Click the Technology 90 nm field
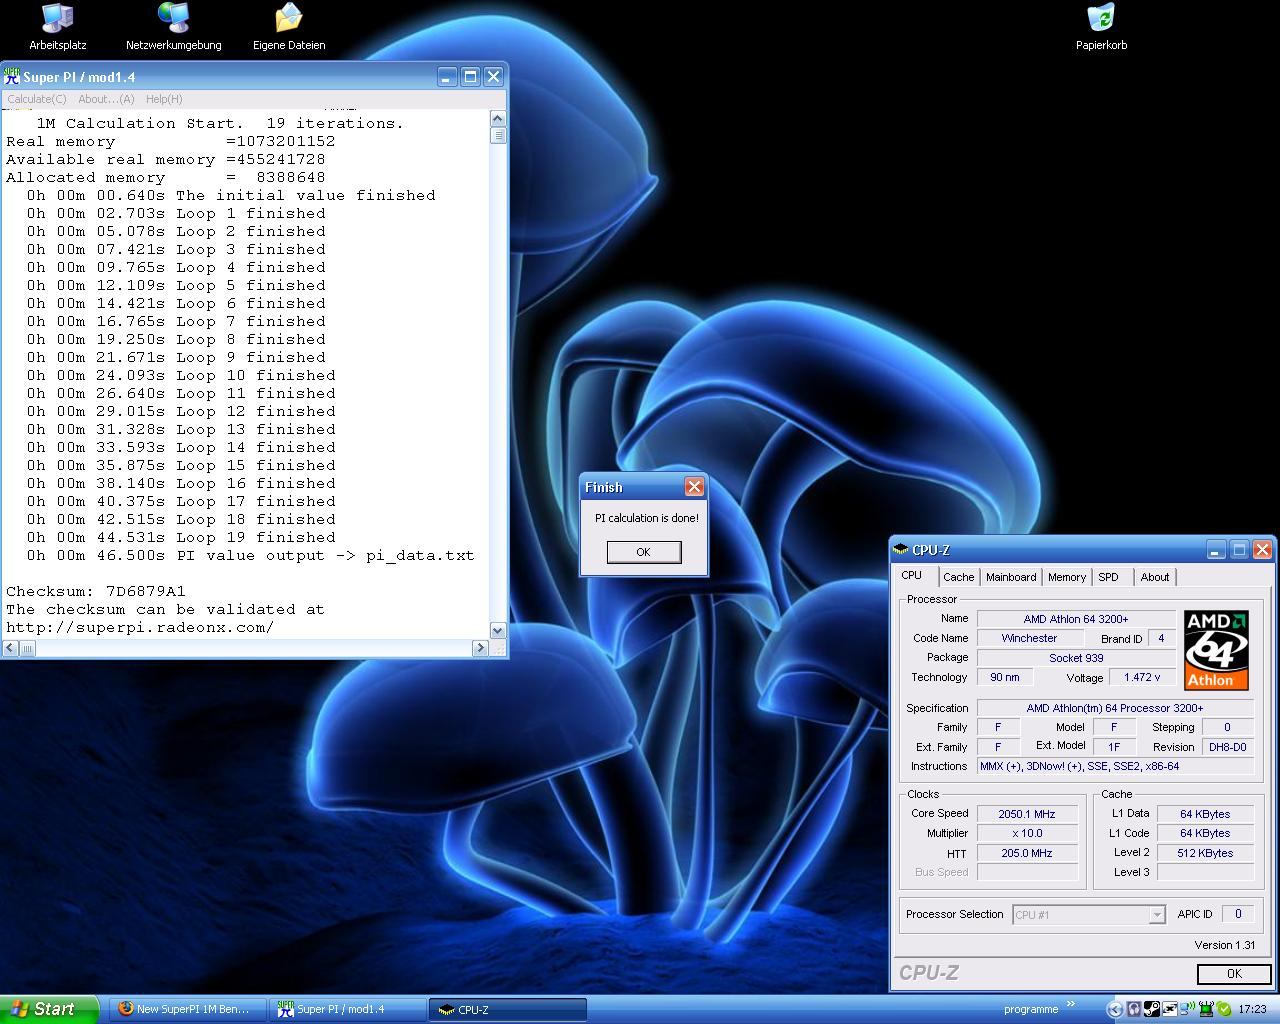 click(1005, 677)
